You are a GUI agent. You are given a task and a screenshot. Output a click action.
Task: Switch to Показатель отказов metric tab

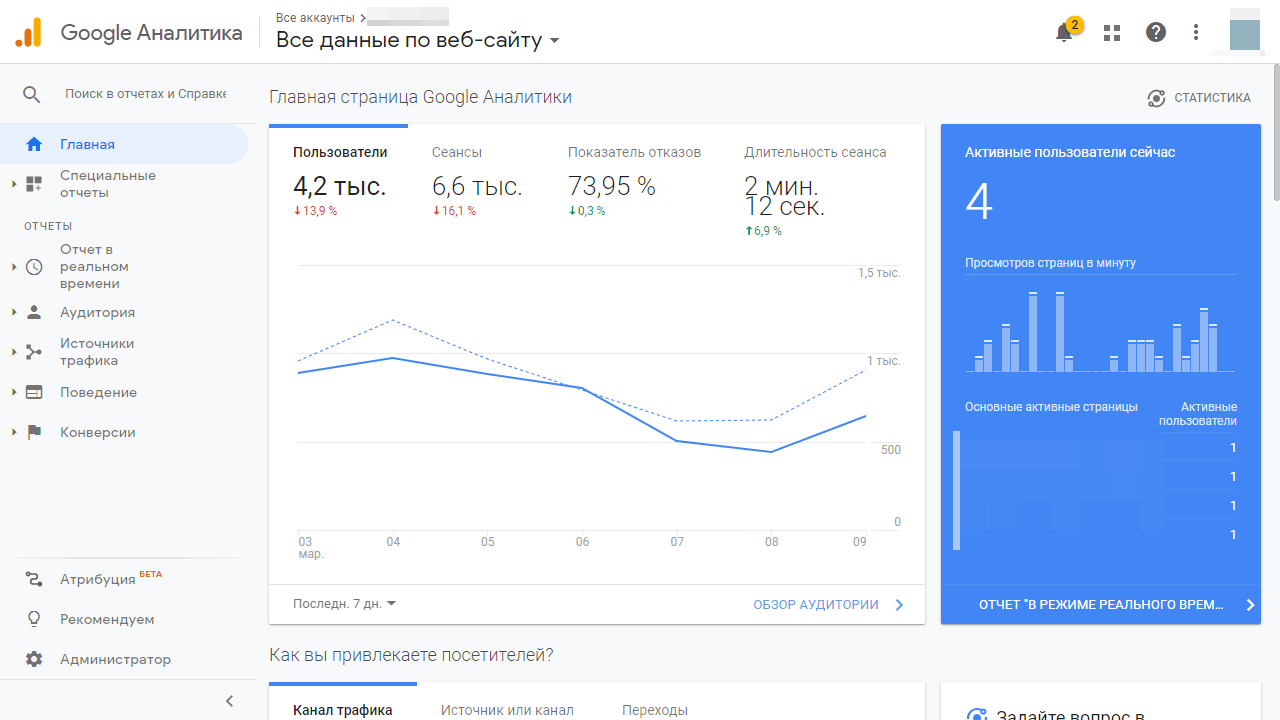coord(634,153)
